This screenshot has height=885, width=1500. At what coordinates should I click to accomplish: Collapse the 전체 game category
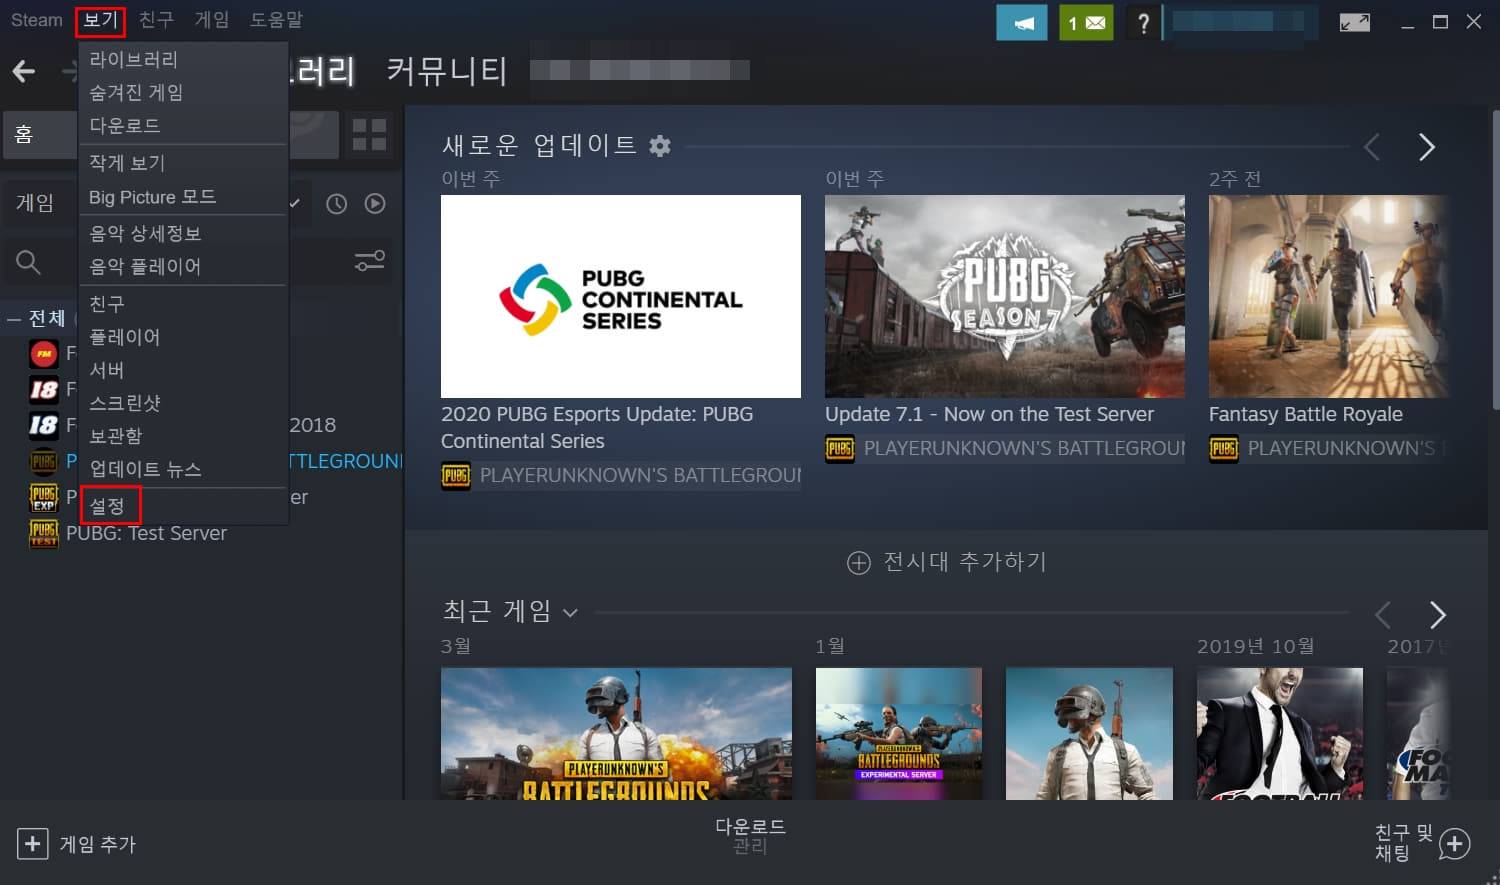tap(14, 319)
